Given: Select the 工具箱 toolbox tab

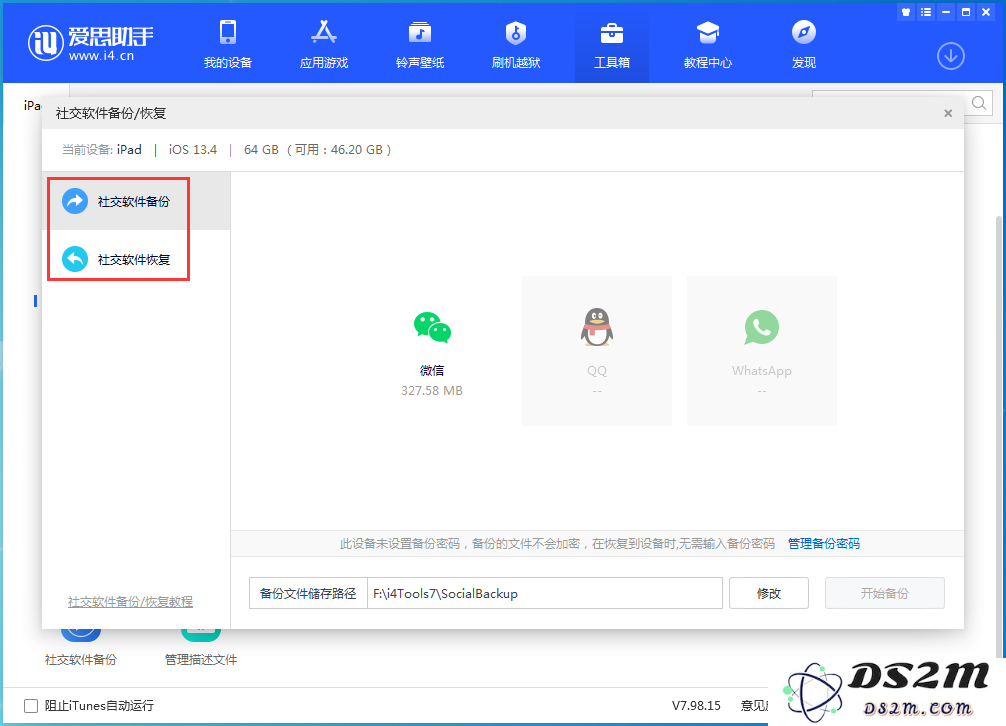Looking at the screenshot, I should click(x=611, y=44).
